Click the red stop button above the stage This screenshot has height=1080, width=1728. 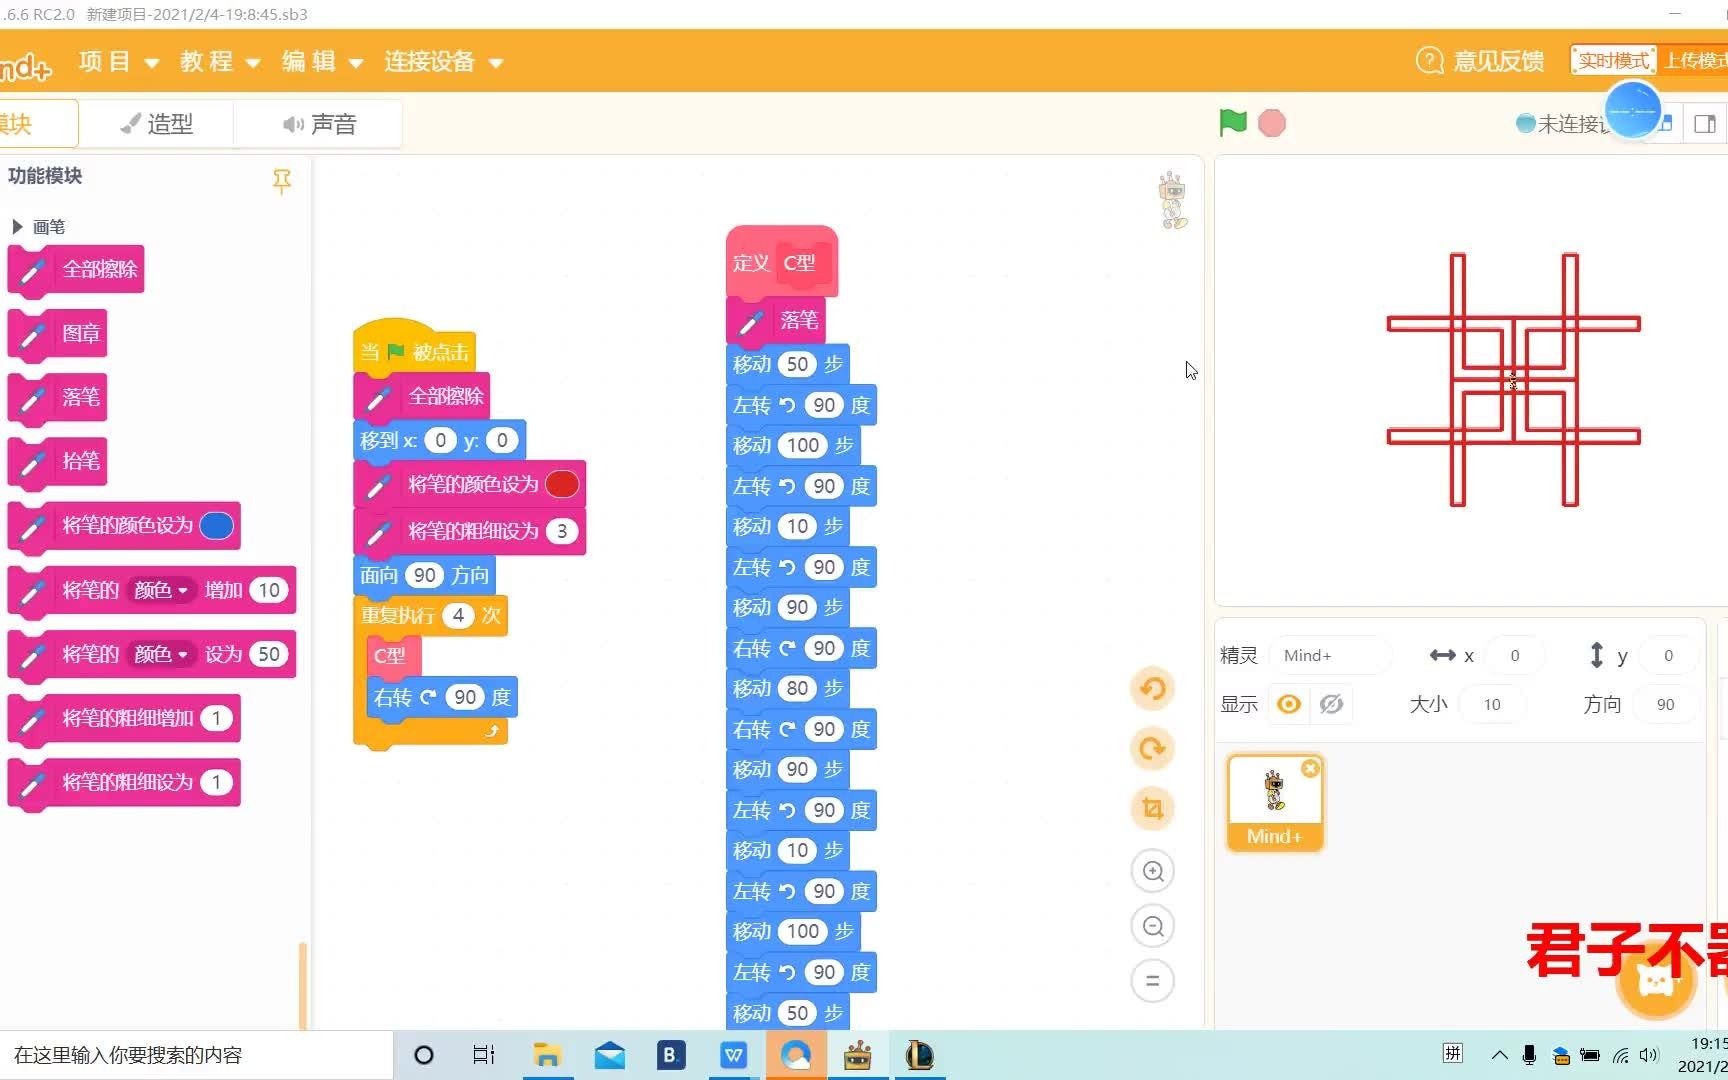pos(1271,122)
